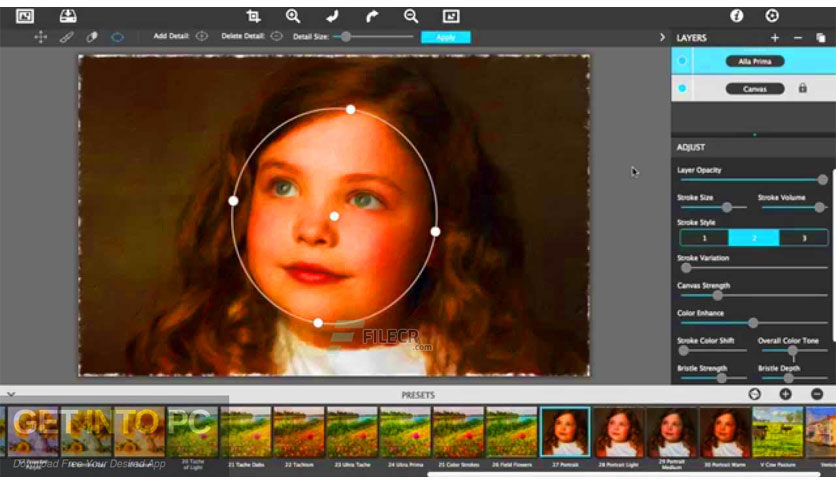Delete a preset with the minus icon

click(817, 394)
